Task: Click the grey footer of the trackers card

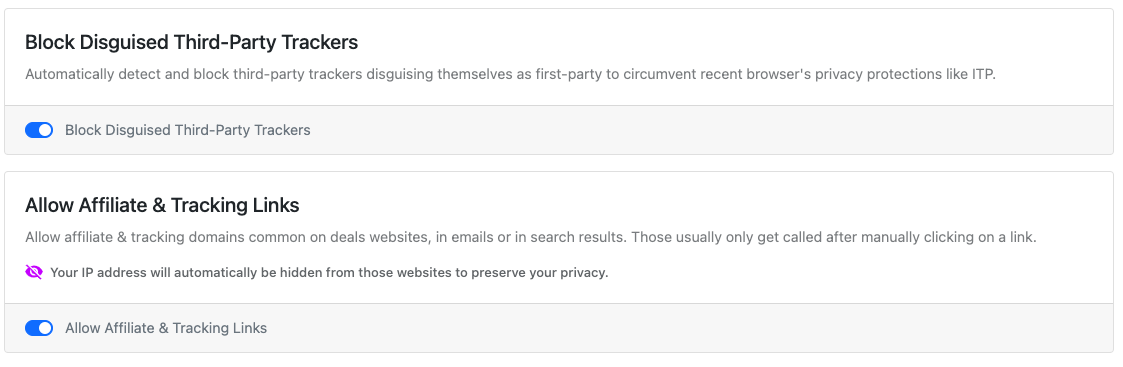Action: (559, 130)
